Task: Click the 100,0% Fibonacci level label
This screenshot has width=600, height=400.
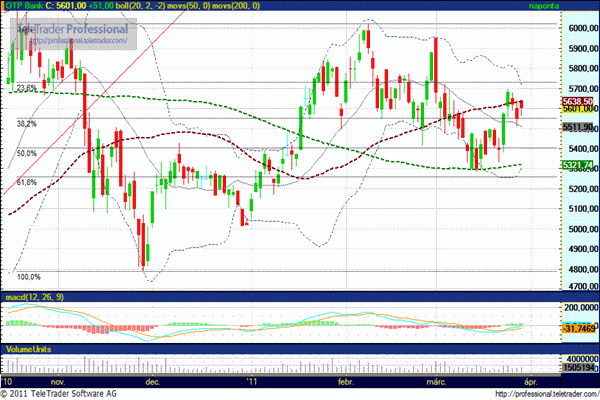Action: coord(29,277)
